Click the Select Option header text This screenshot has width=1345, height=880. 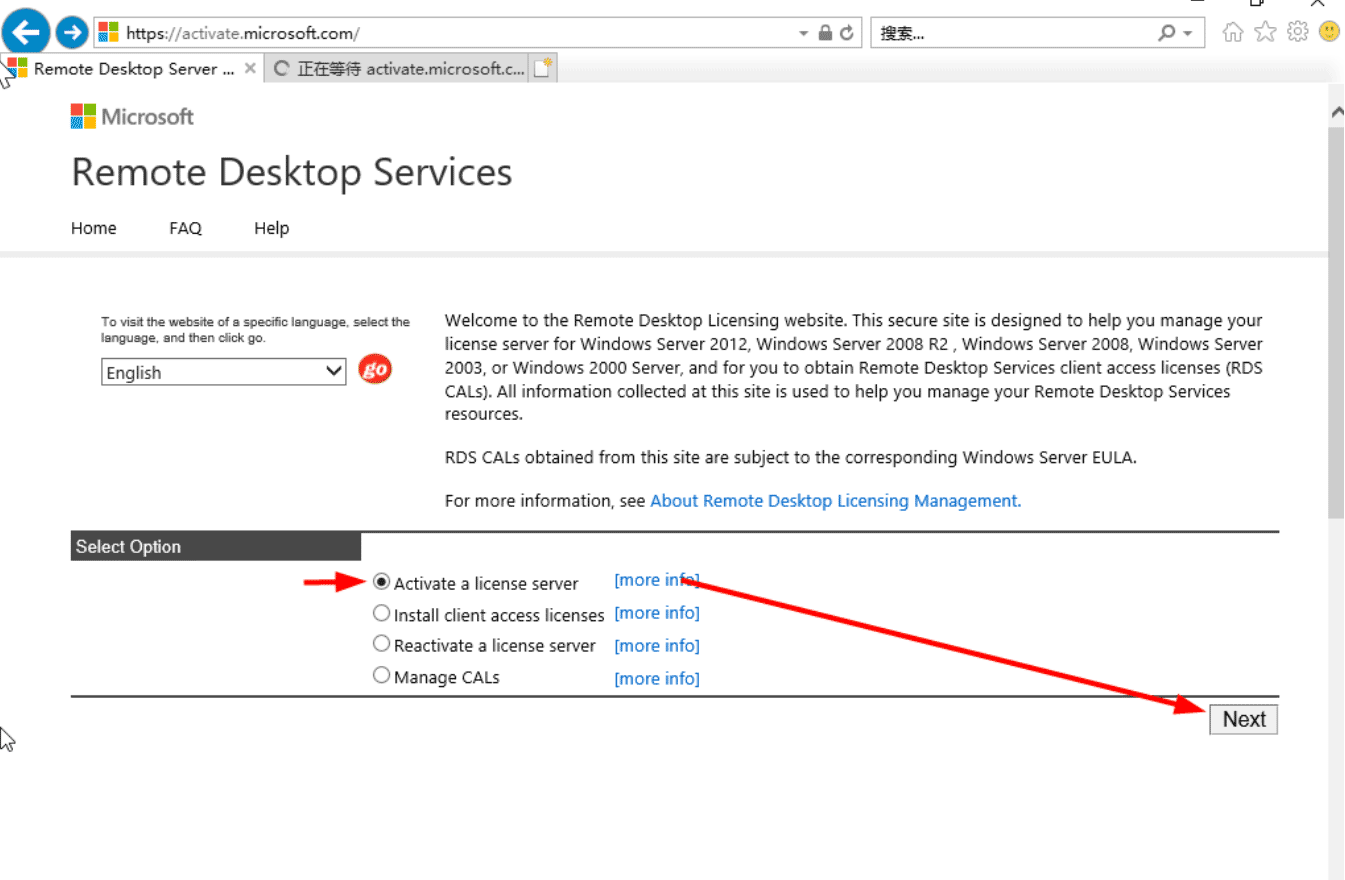pyautogui.click(x=128, y=547)
